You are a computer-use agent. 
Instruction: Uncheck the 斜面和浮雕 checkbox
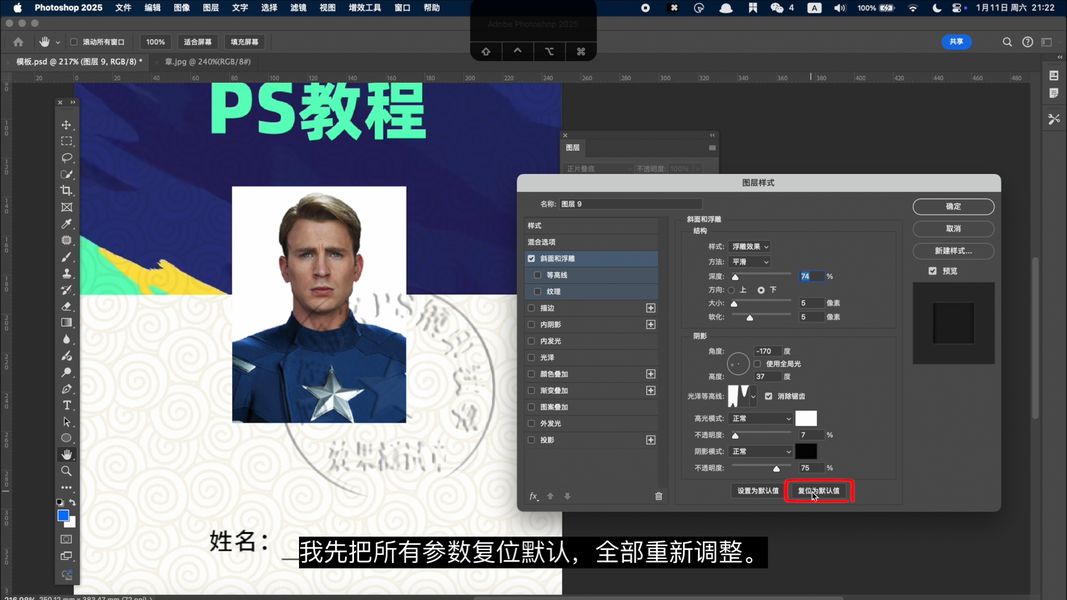531,259
